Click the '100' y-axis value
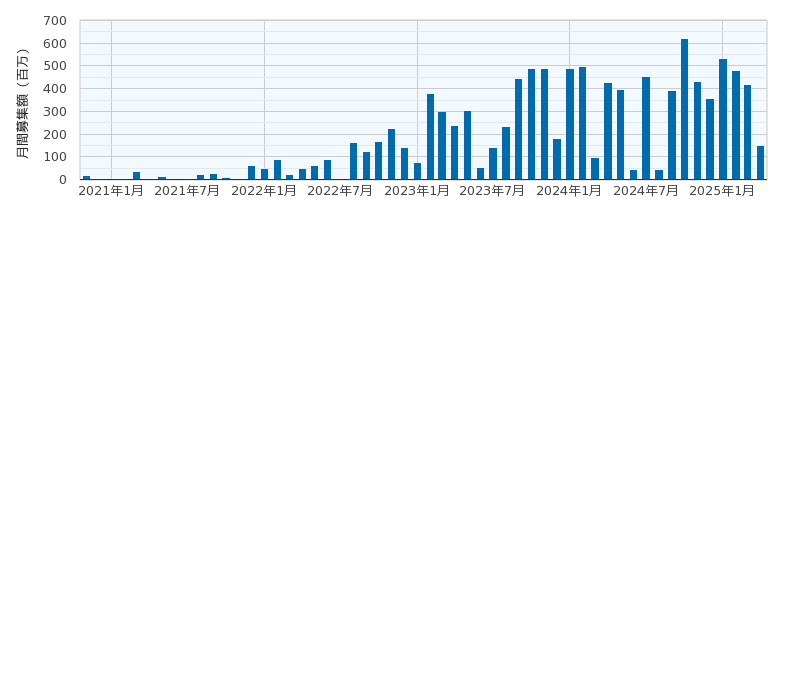792x700 pixels. coord(55,157)
